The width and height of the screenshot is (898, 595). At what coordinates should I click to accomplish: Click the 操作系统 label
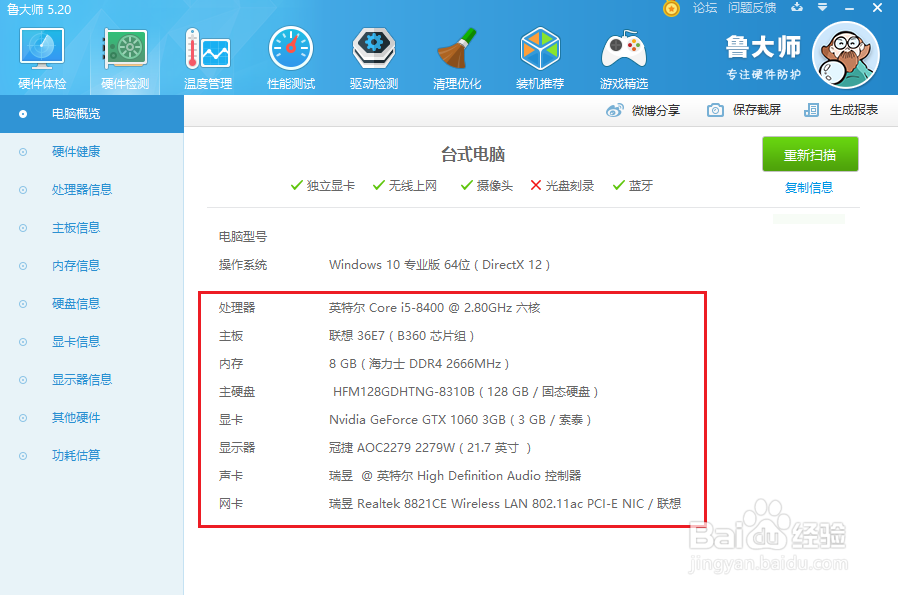(243, 265)
